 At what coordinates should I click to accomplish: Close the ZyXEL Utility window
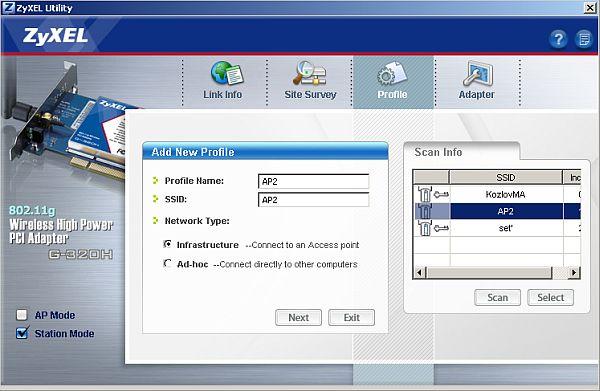(590, 8)
